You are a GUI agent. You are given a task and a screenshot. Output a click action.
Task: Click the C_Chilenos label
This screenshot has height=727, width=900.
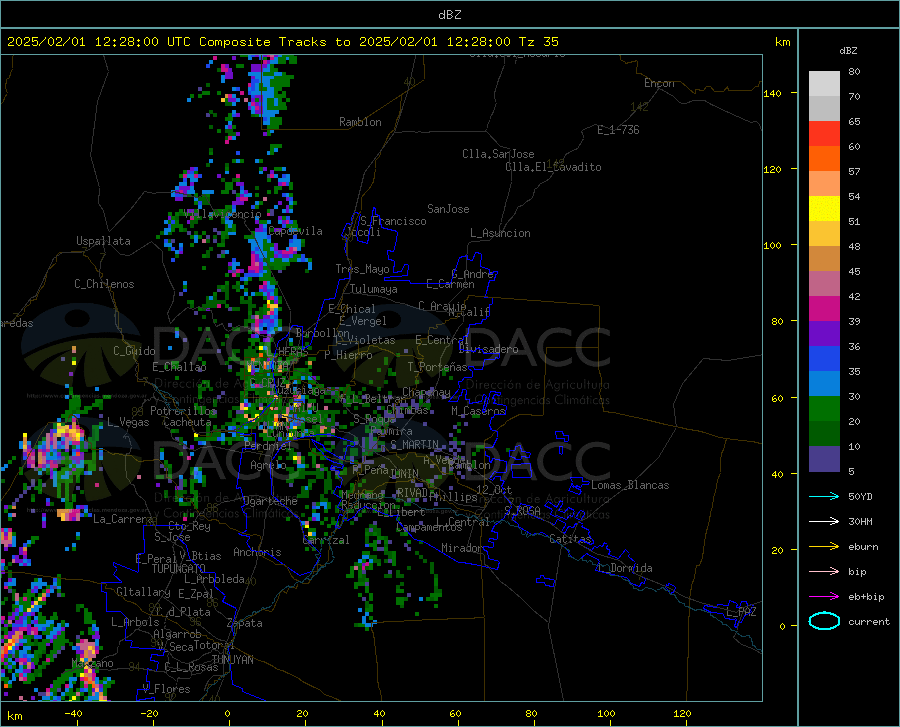pos(104,284)
